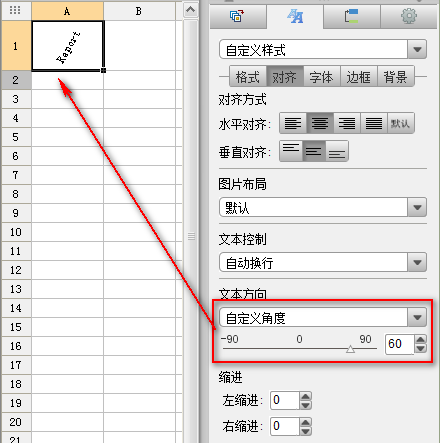Image resolution: width=440 pixels, height=443 pixels.
Task: Select row 1 header
Action: [x=16, y=46]
